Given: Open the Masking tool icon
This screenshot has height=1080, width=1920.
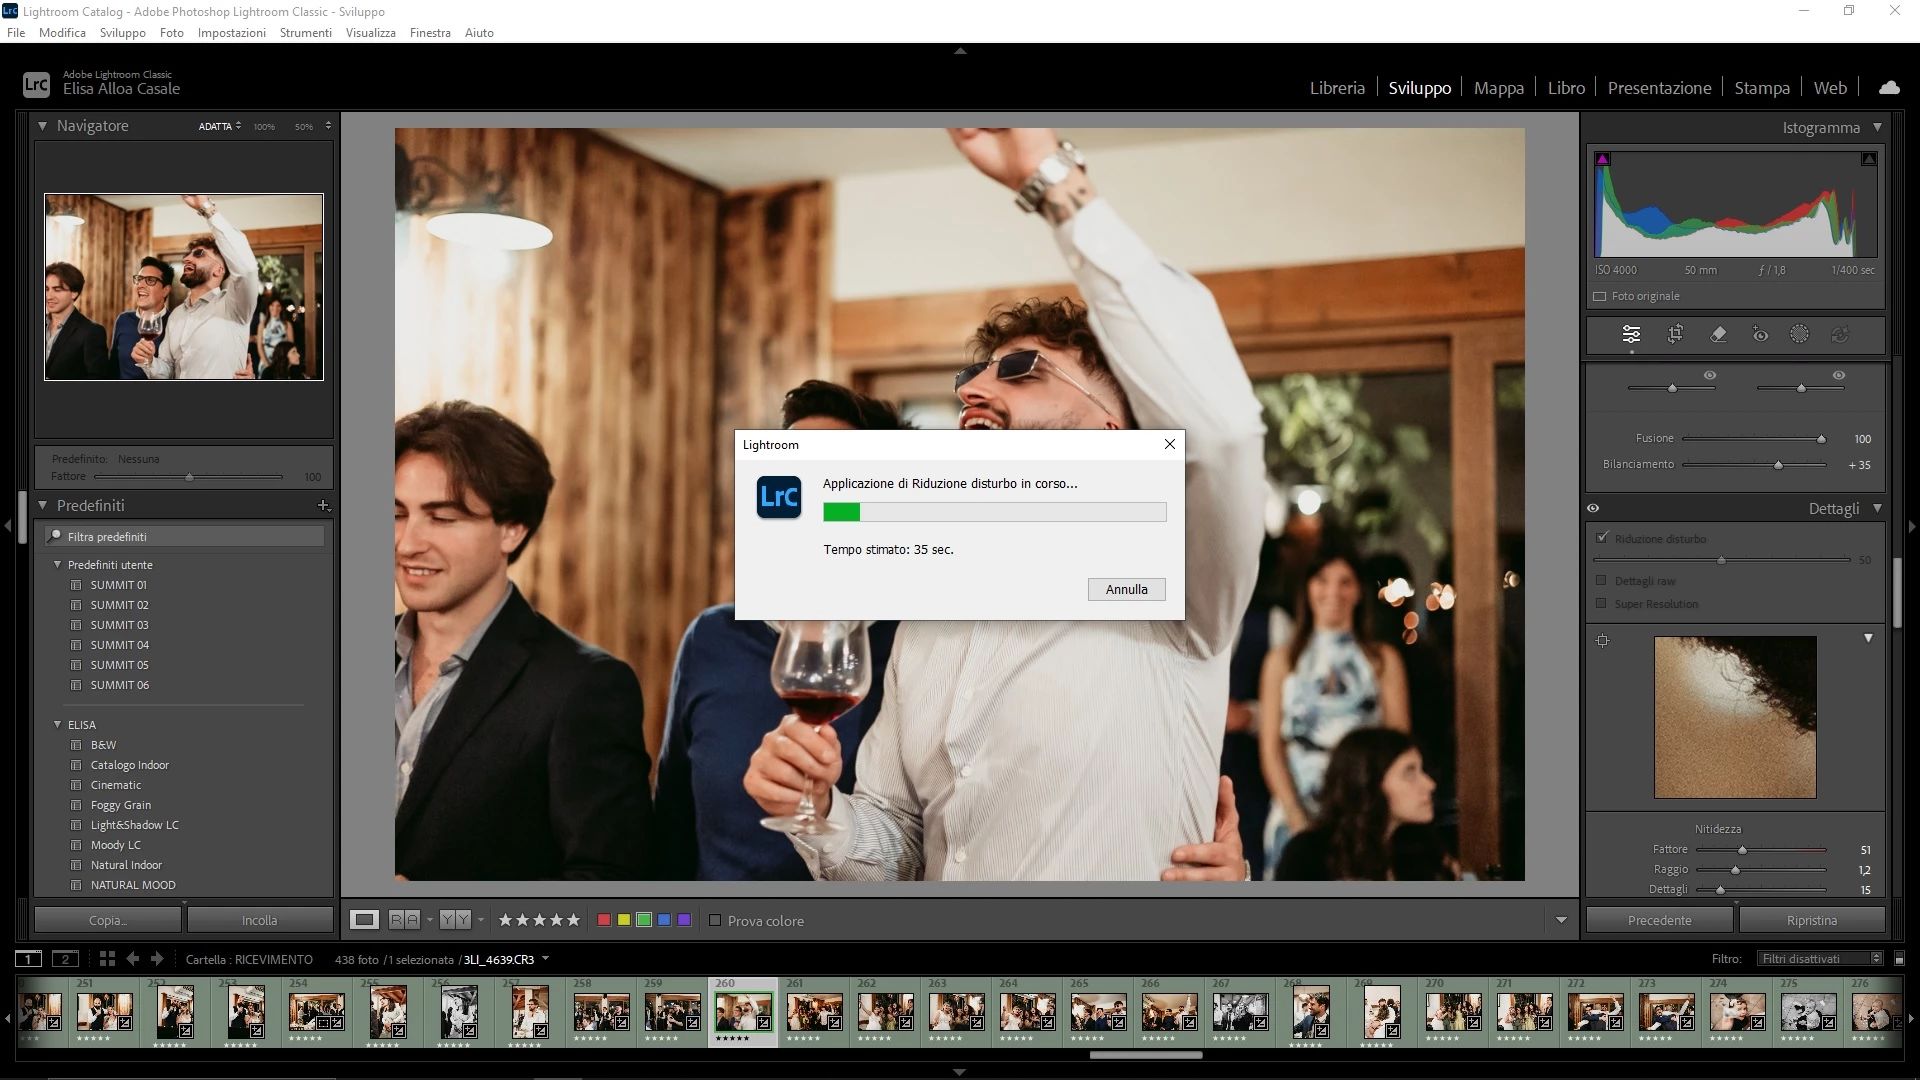Looking at the screenshot, I should coord(1799,335).
